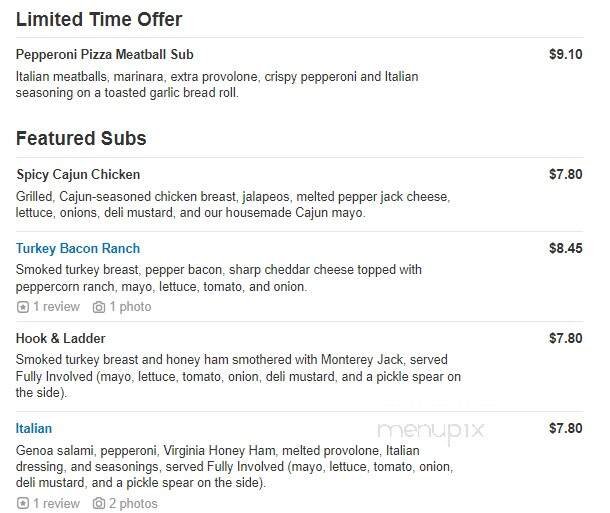Click the $9.10 price

(566, 54)
